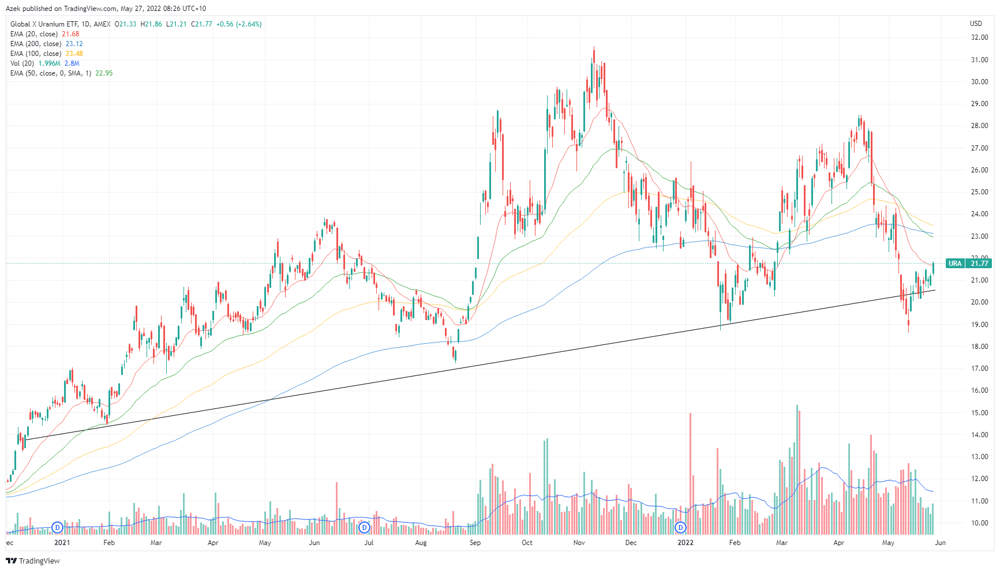Screen dimensions: 1000x571
Task: Click the 30.00 price axis label
Action: point(979,82)
